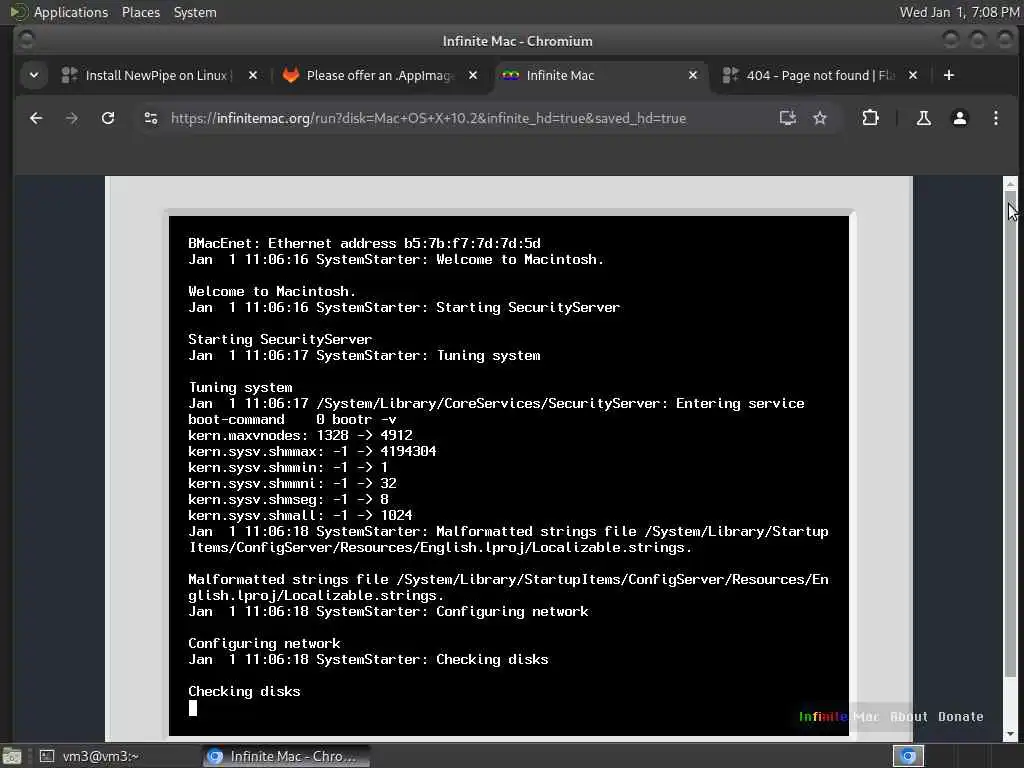Open the Infinite Mac link in emulator footer
The width and height of the screenshot is (1024, 768).
tap(839, 716)
